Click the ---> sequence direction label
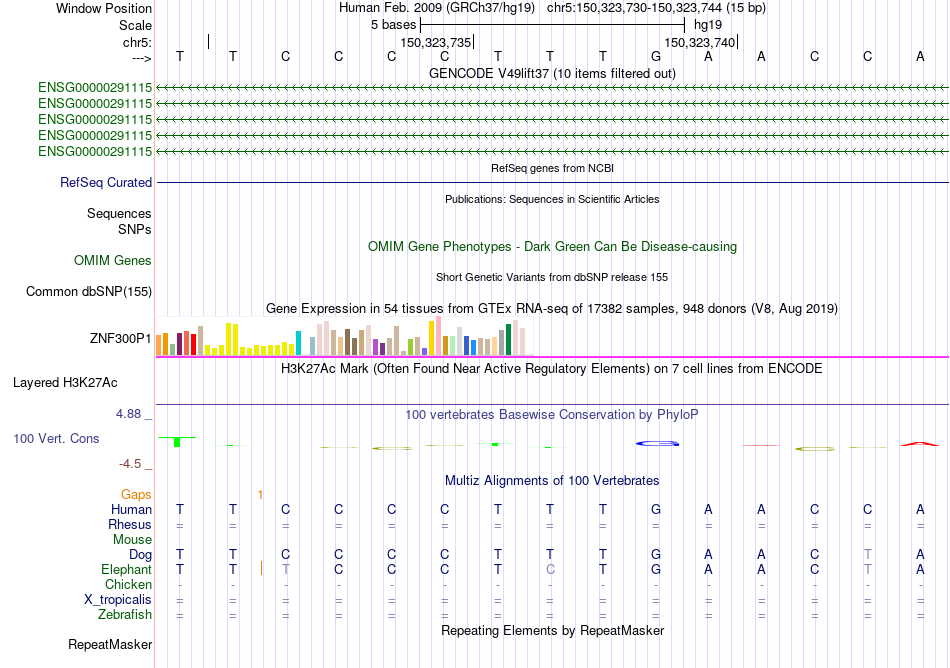The image size is (950, 668). coord(141,58)
